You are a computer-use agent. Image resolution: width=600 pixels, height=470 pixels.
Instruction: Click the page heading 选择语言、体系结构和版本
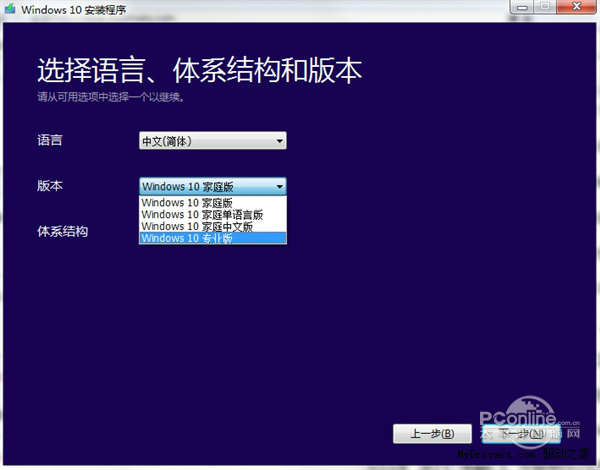(x=199, y=70)
